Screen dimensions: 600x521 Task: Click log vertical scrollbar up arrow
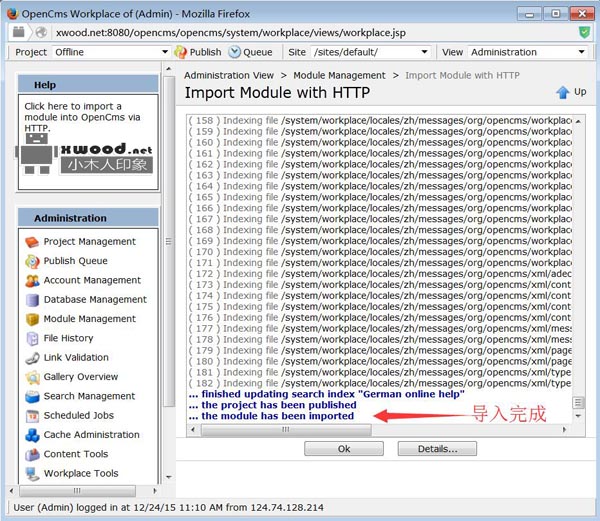coord(578,121)
